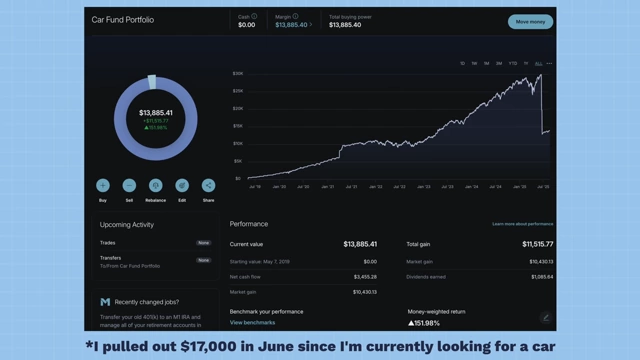Open the chart more-options ellipsis

point(549,63)
